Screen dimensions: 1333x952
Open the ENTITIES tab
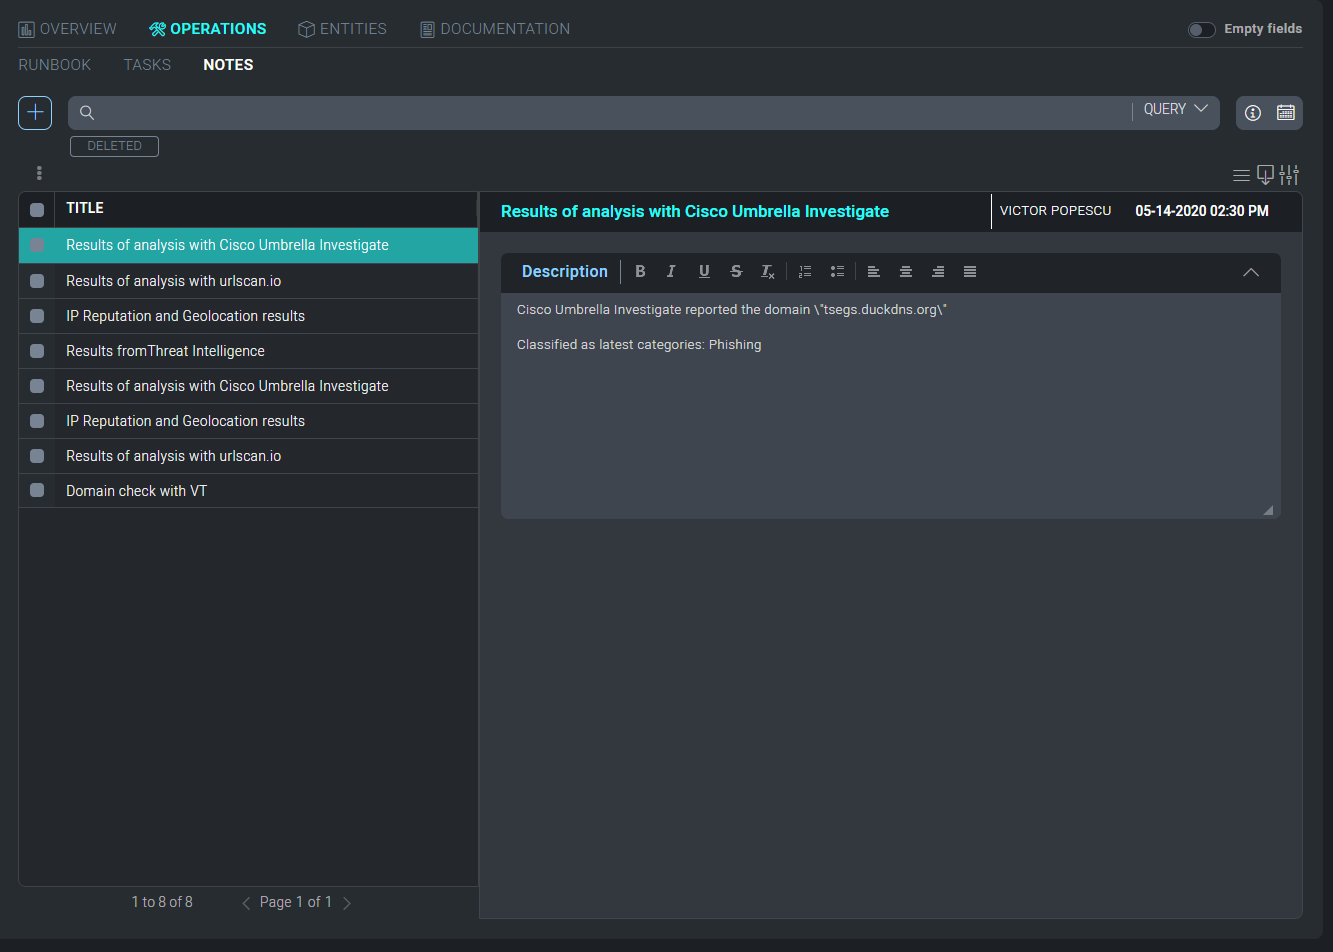click(x=343, y=29)
